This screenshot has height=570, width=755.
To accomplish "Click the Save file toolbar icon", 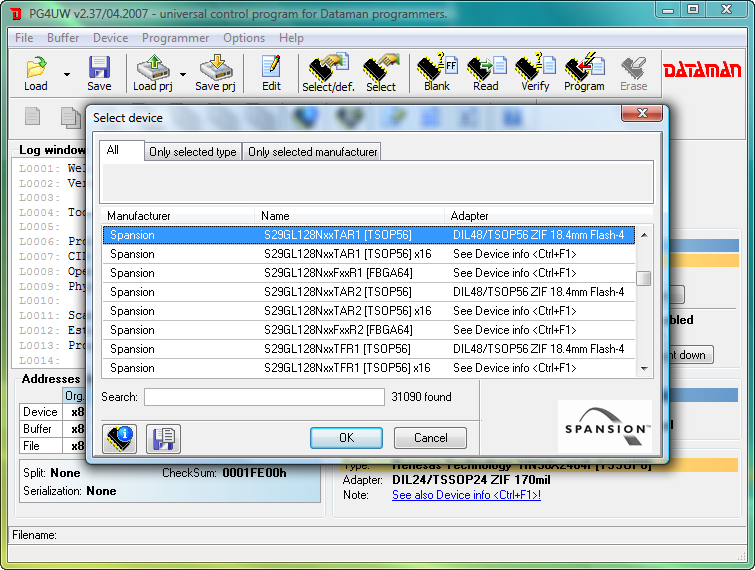I will point(99,72).
